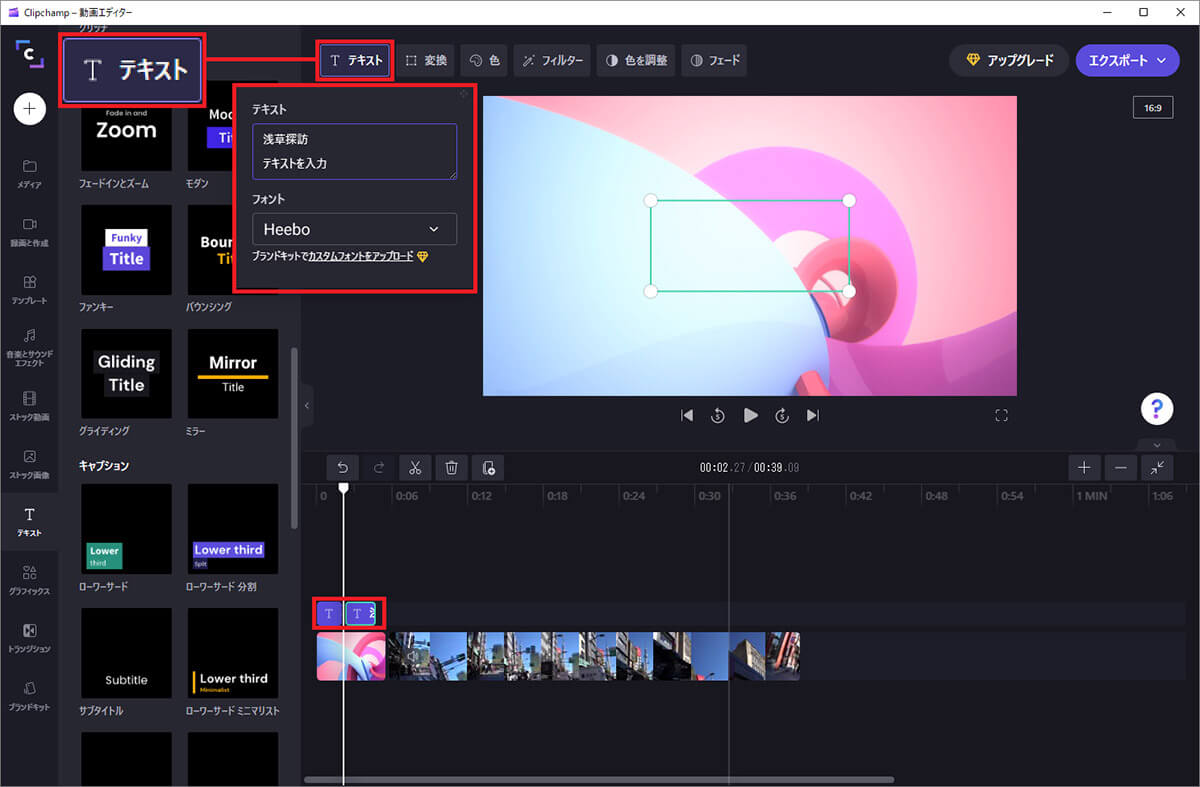Open the ストック動画 sidebar section

(29, 406)
